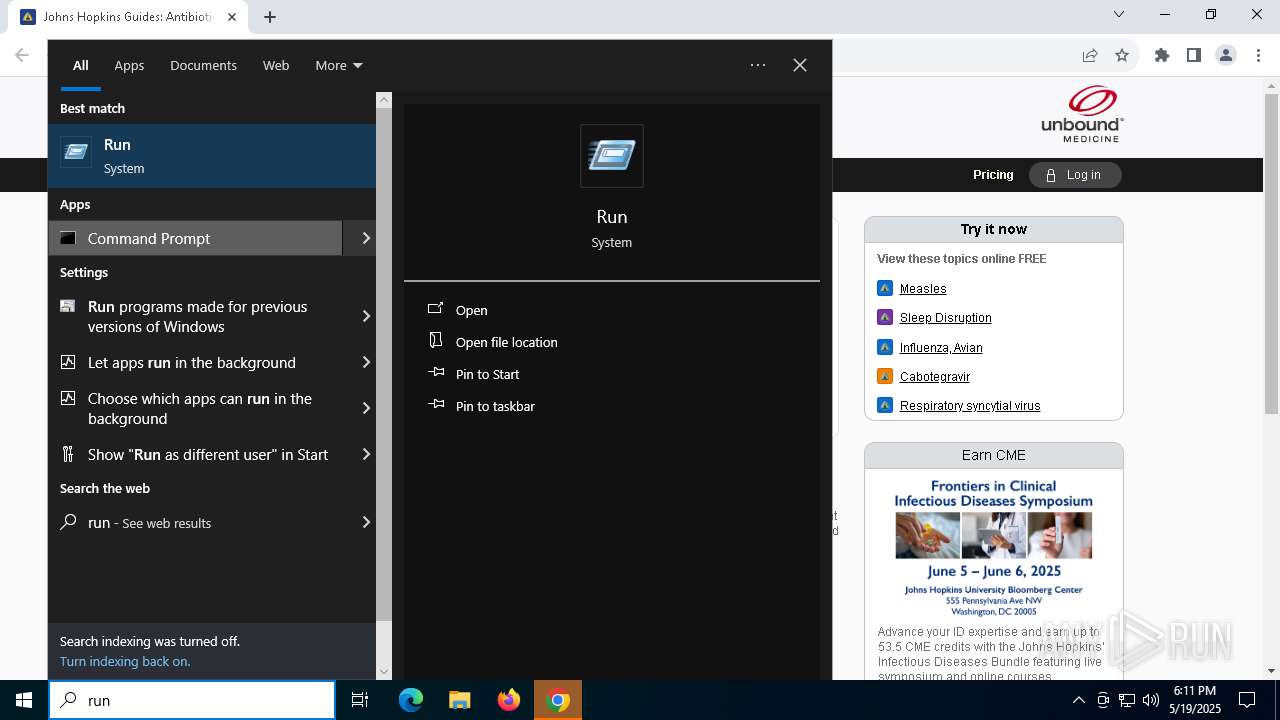Open the Run best match result
The image size is (1280, 720).
212,156
